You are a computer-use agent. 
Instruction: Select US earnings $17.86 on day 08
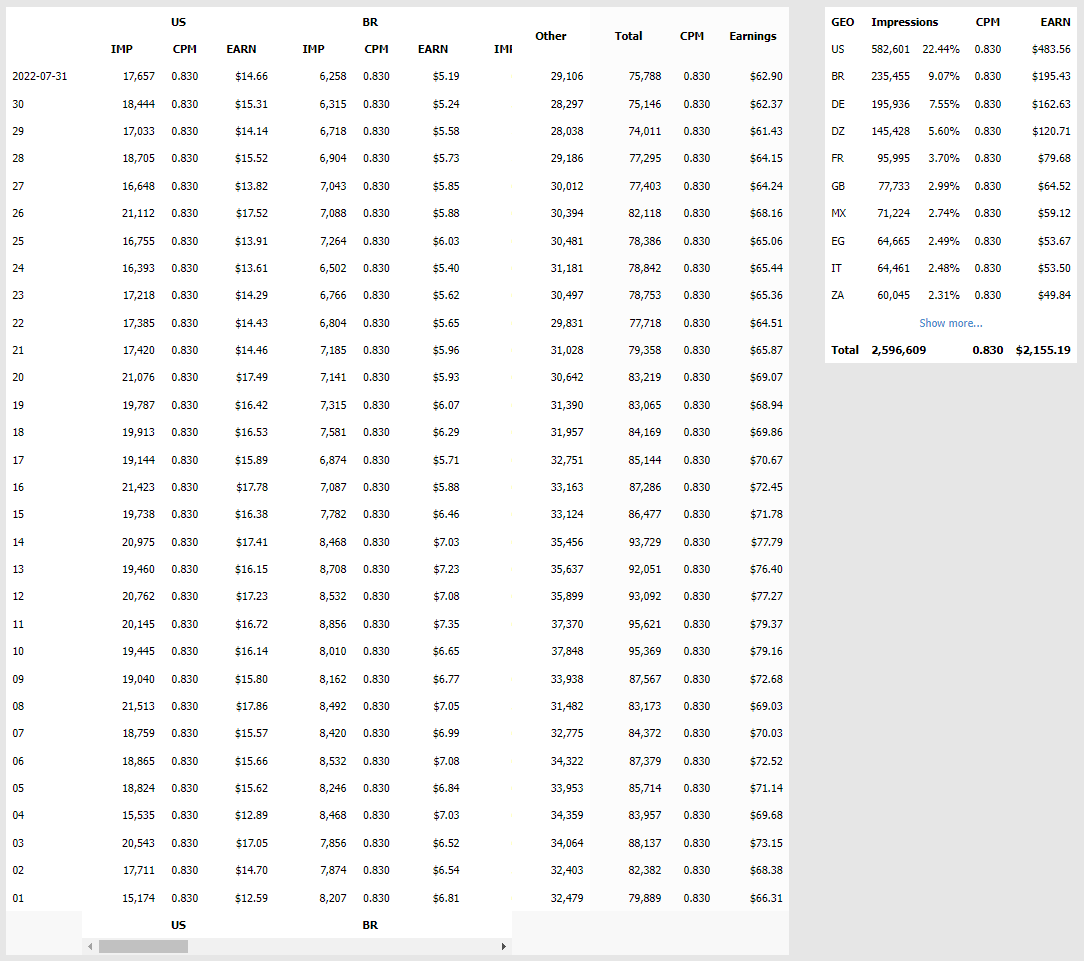tap(251, 706)
